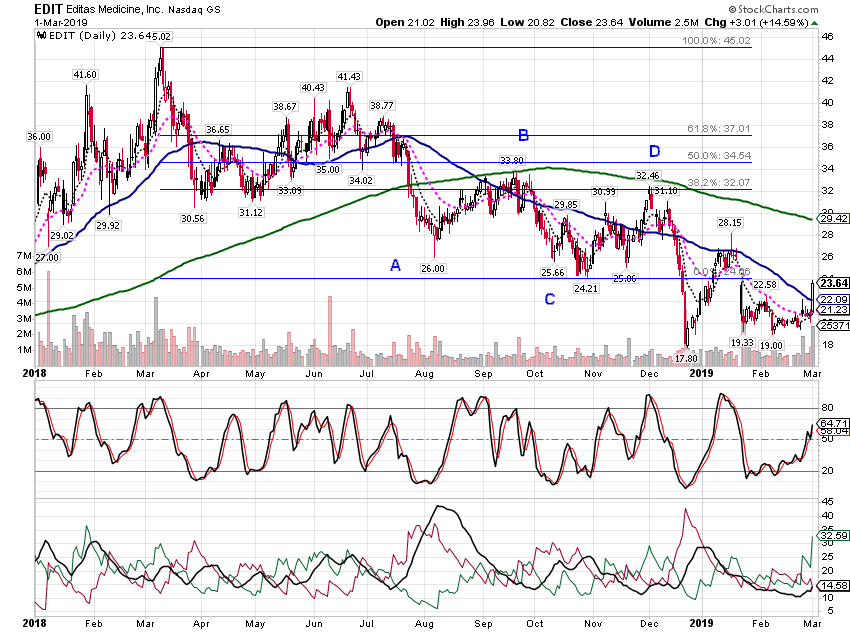This screenshot has width=850, height=633.
Task: Click the 38.2%: 32.07 retracement label
Action: 719,183
